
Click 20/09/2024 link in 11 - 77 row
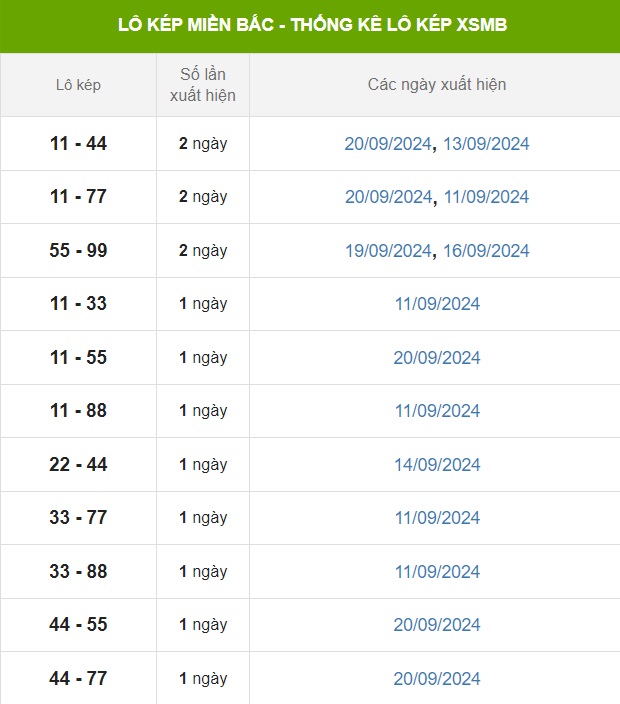coord(388,197)
